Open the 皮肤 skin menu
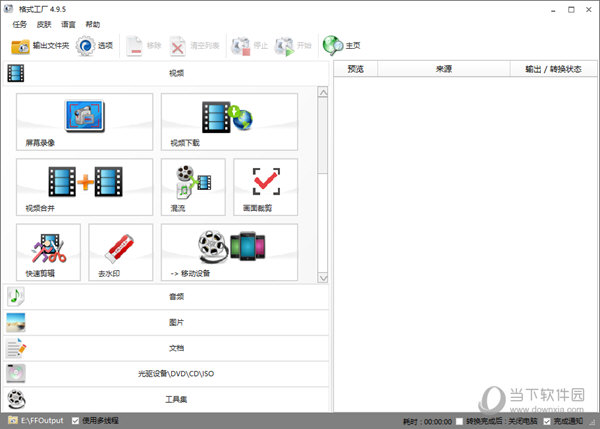The image size is (600, 429). [x=44, y=24]
